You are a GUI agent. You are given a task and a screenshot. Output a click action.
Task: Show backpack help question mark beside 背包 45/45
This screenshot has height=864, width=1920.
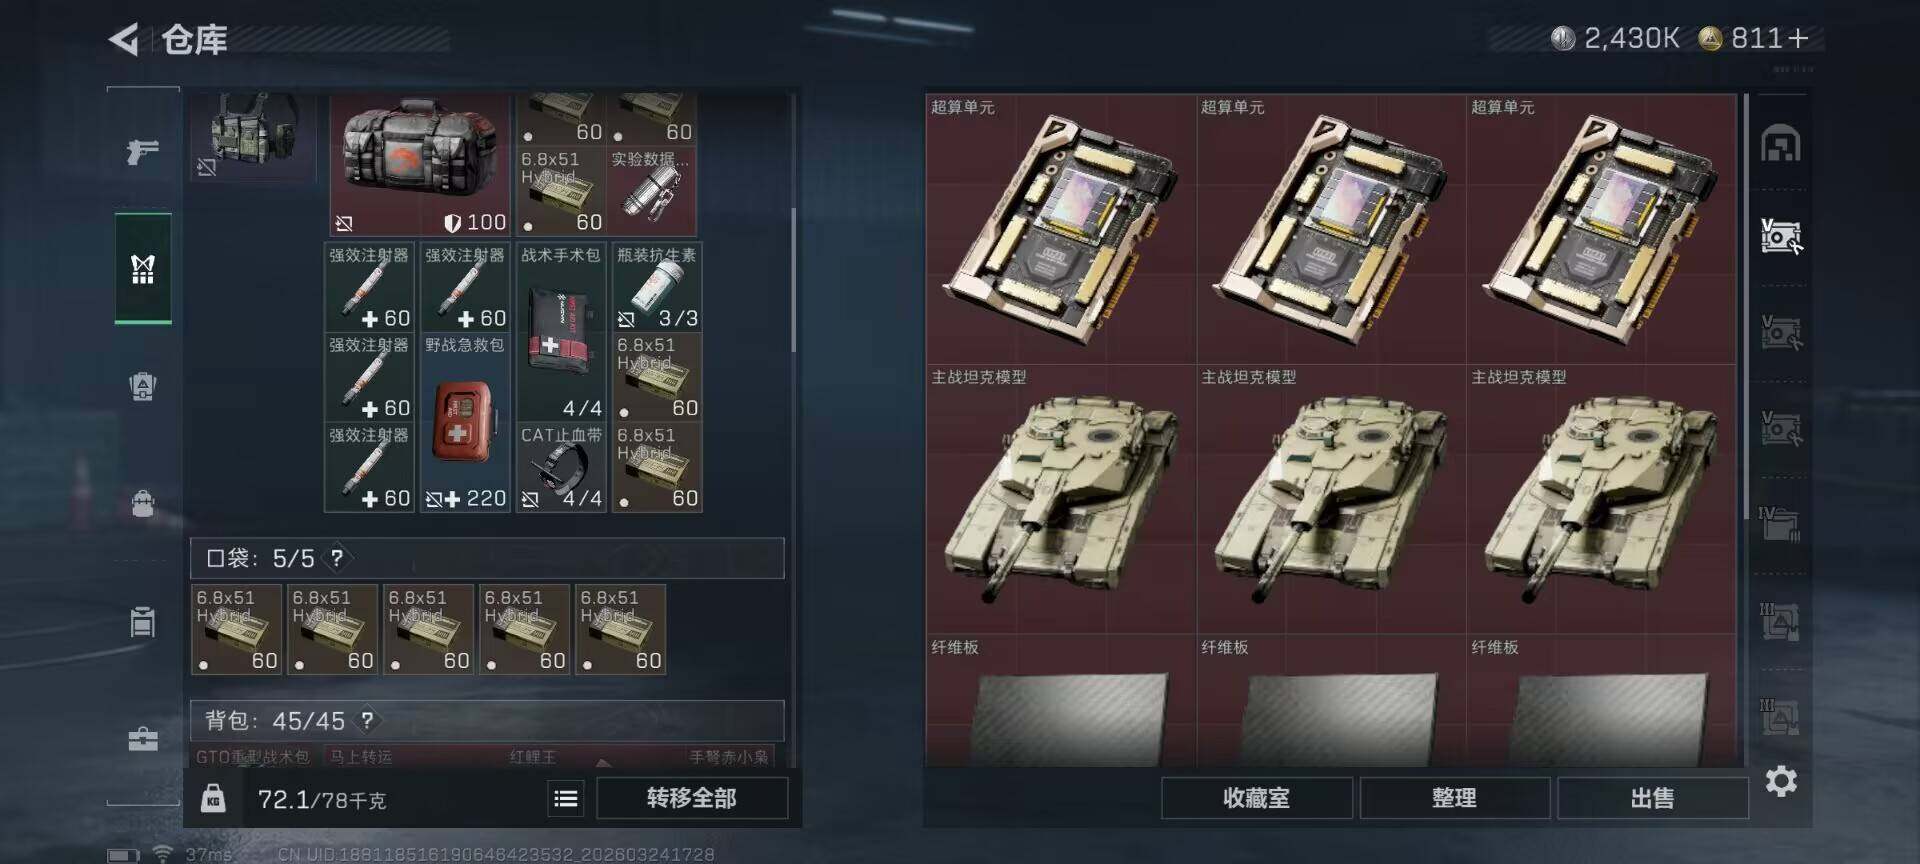[x=367, y=720]
